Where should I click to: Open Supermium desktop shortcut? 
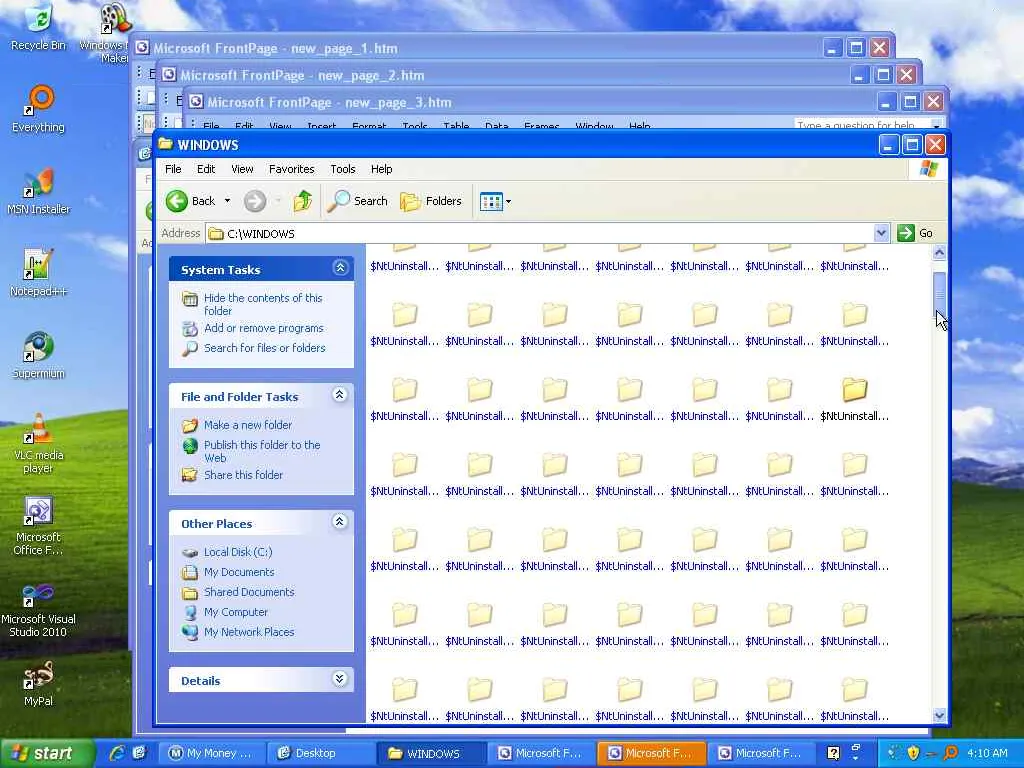click(39, 356)
